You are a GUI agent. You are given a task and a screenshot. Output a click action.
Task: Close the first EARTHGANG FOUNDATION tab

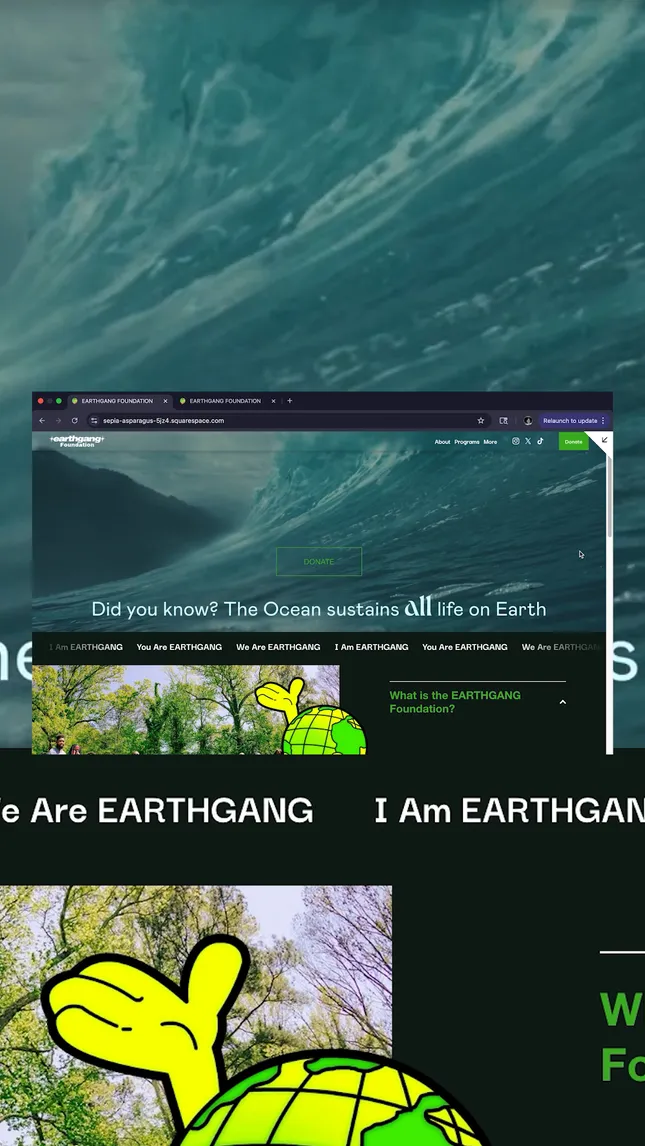[165, 401]
